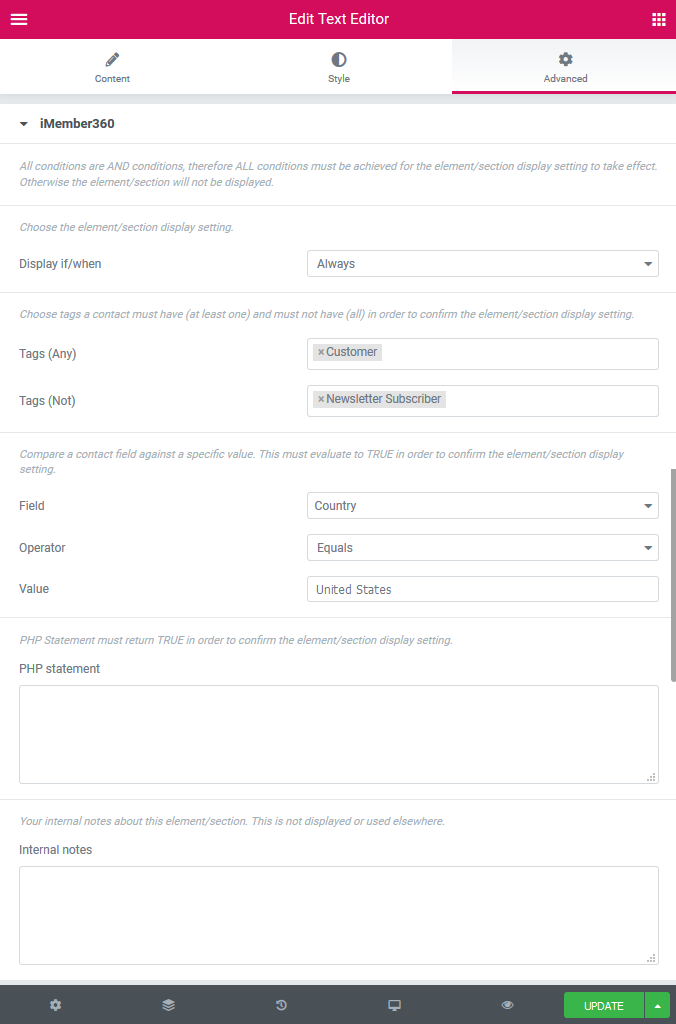Viewport: 676px width, 1024px height.
Task: Open the Elementor hamburger menu
Action: tap(19, 19)
